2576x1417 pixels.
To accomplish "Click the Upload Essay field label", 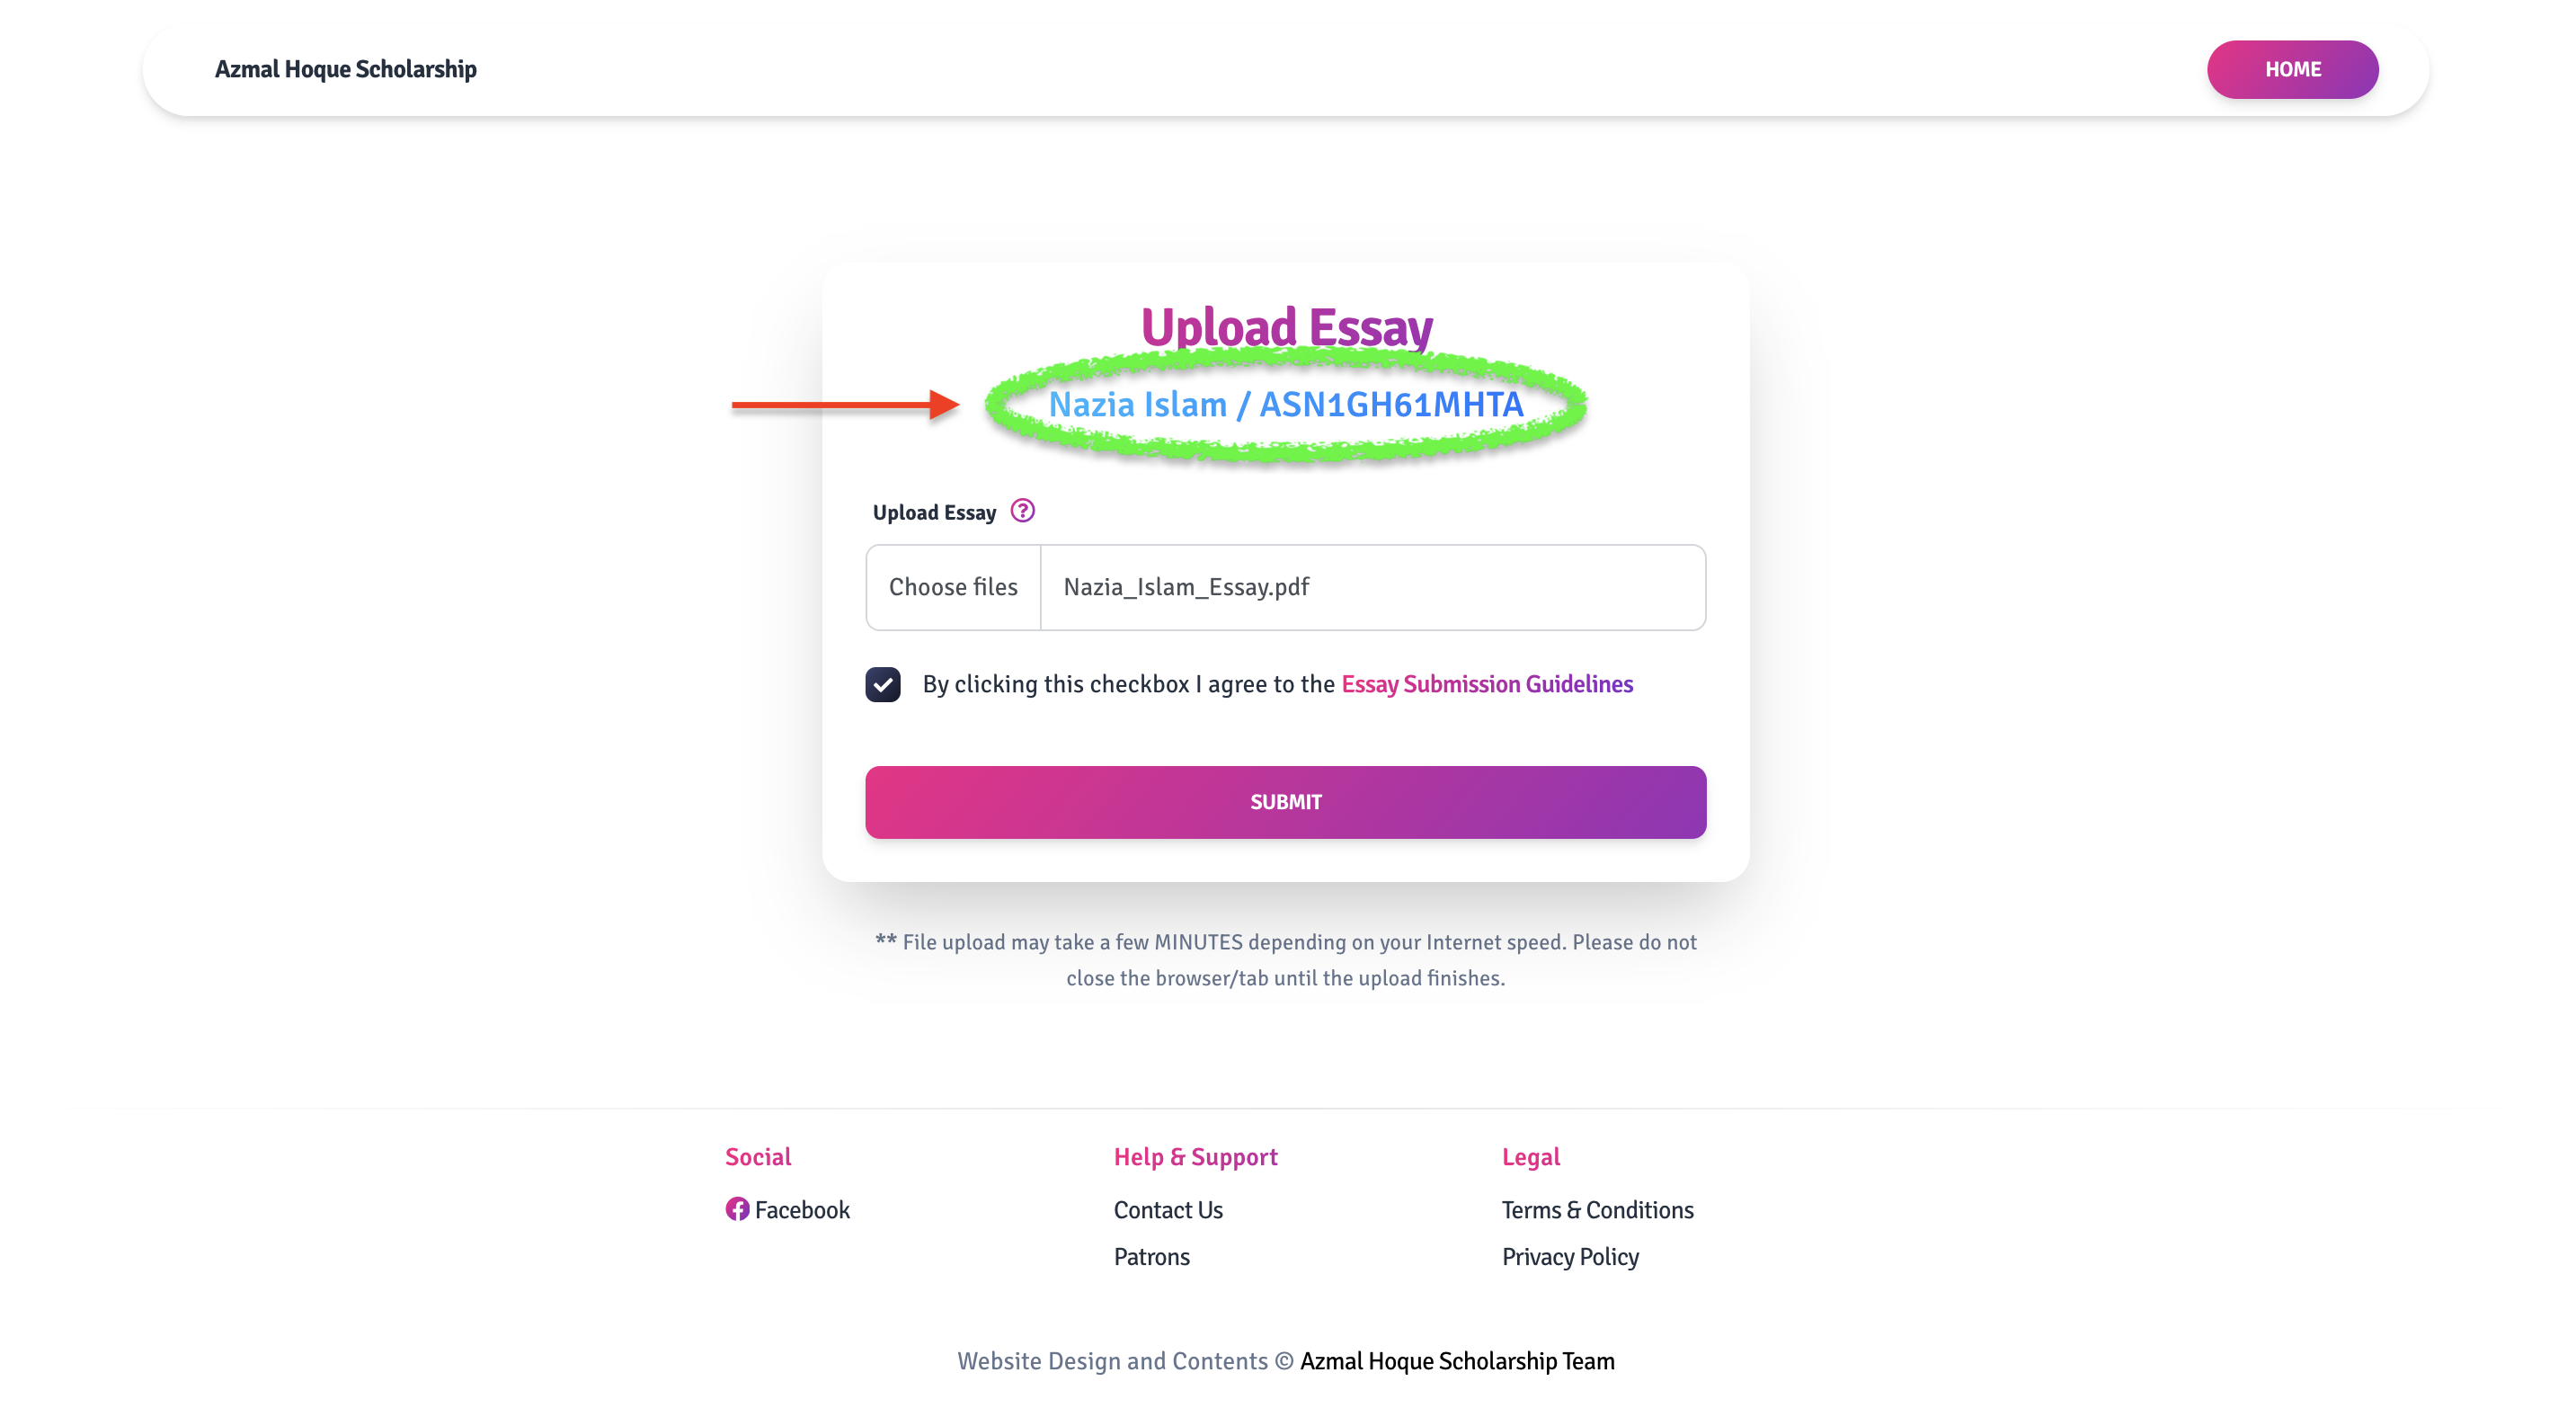I will point(934,513).
